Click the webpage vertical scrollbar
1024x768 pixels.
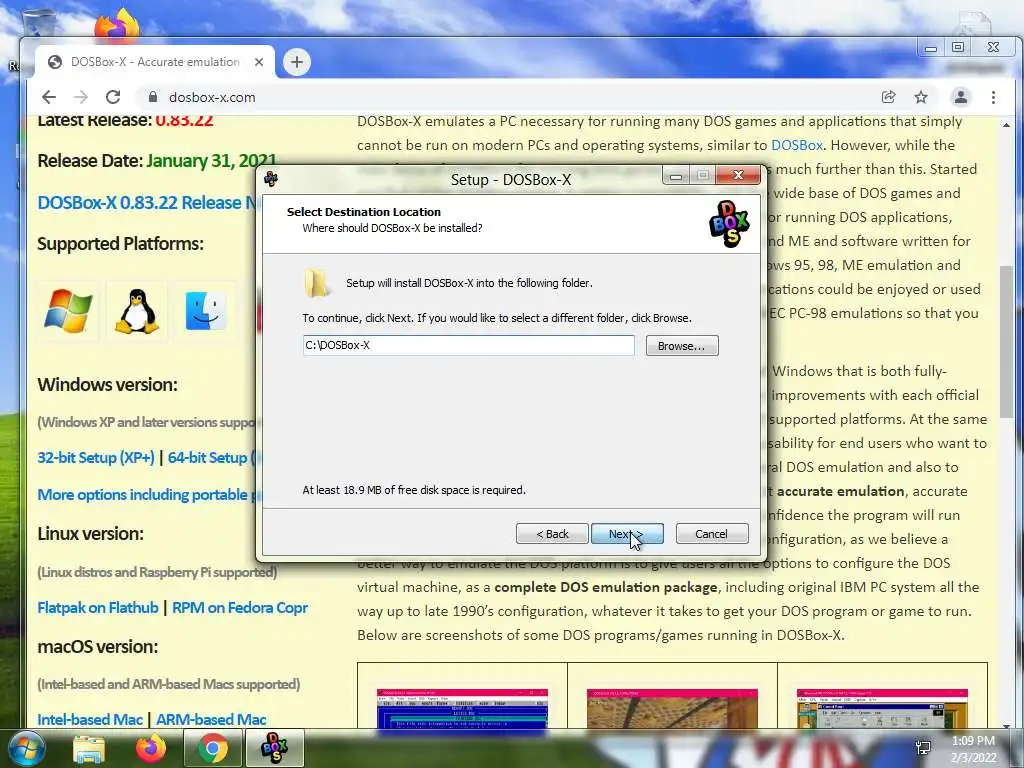pos(1006,342)
